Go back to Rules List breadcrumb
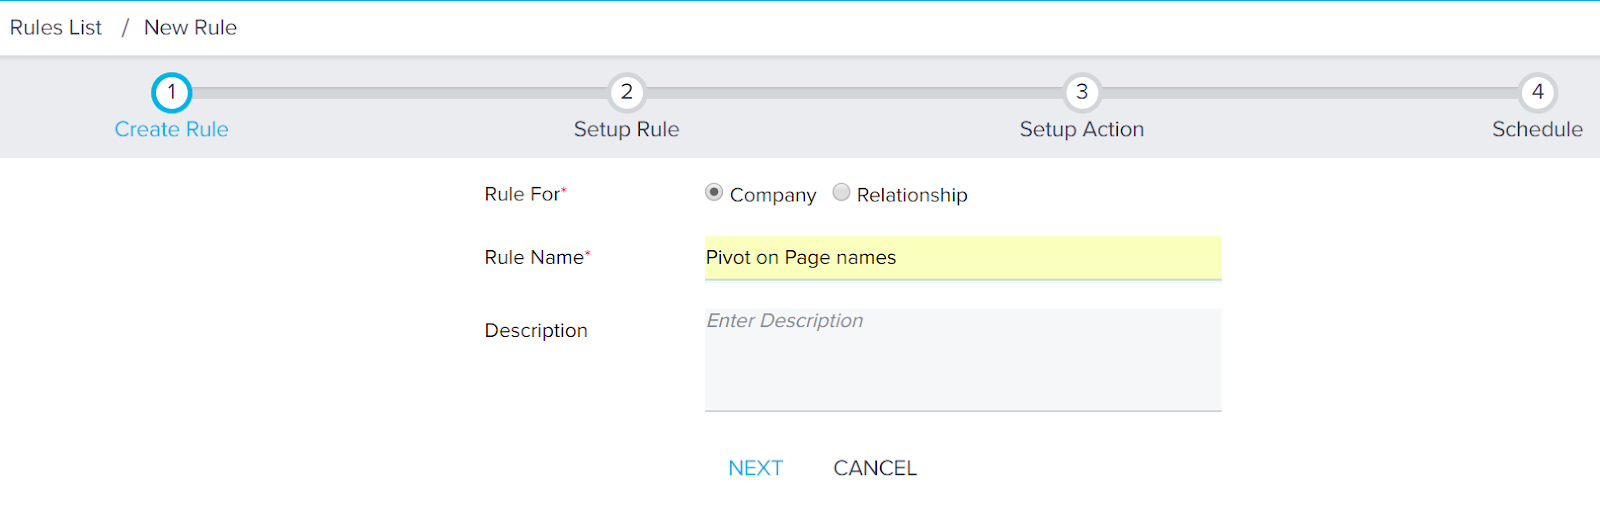This screenshot has height=507, width=1600. 56,28
